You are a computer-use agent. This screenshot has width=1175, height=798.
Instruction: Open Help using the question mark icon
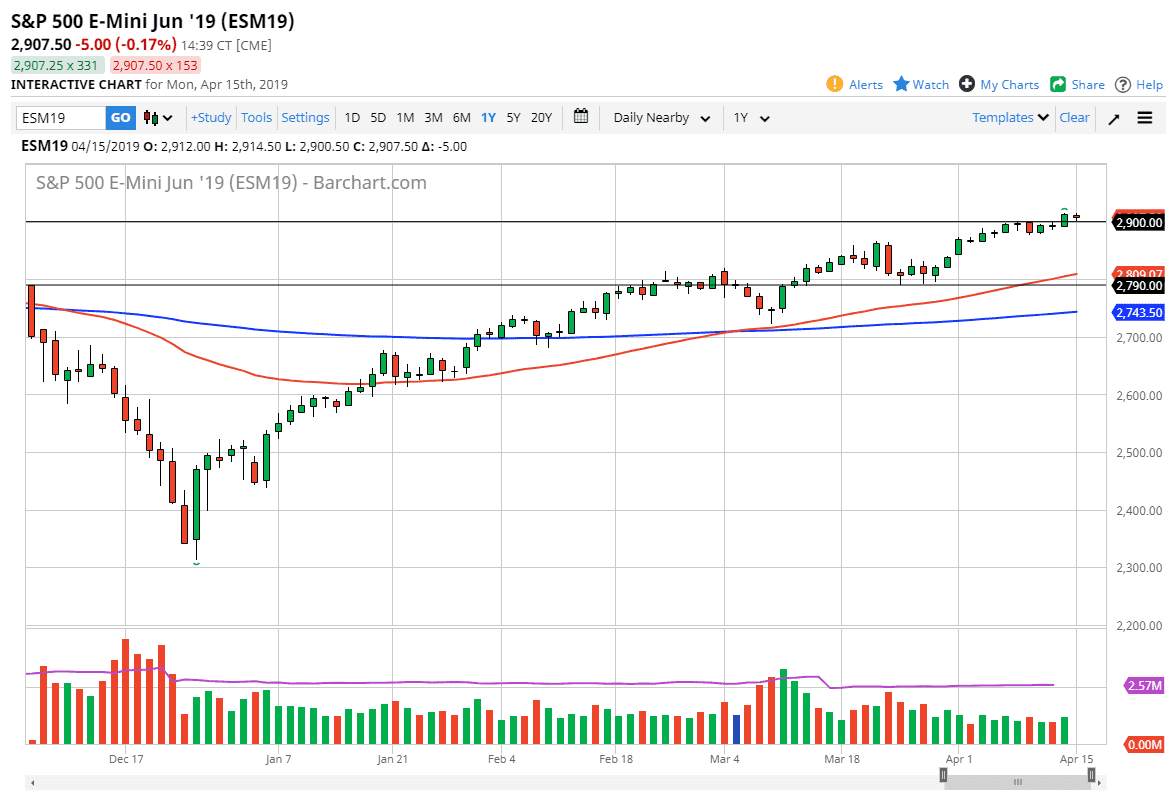(x=1122, y=85)
